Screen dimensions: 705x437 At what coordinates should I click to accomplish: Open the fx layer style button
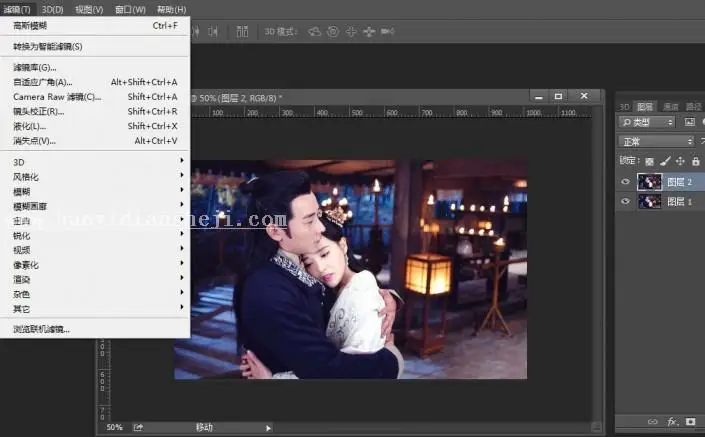672,421
